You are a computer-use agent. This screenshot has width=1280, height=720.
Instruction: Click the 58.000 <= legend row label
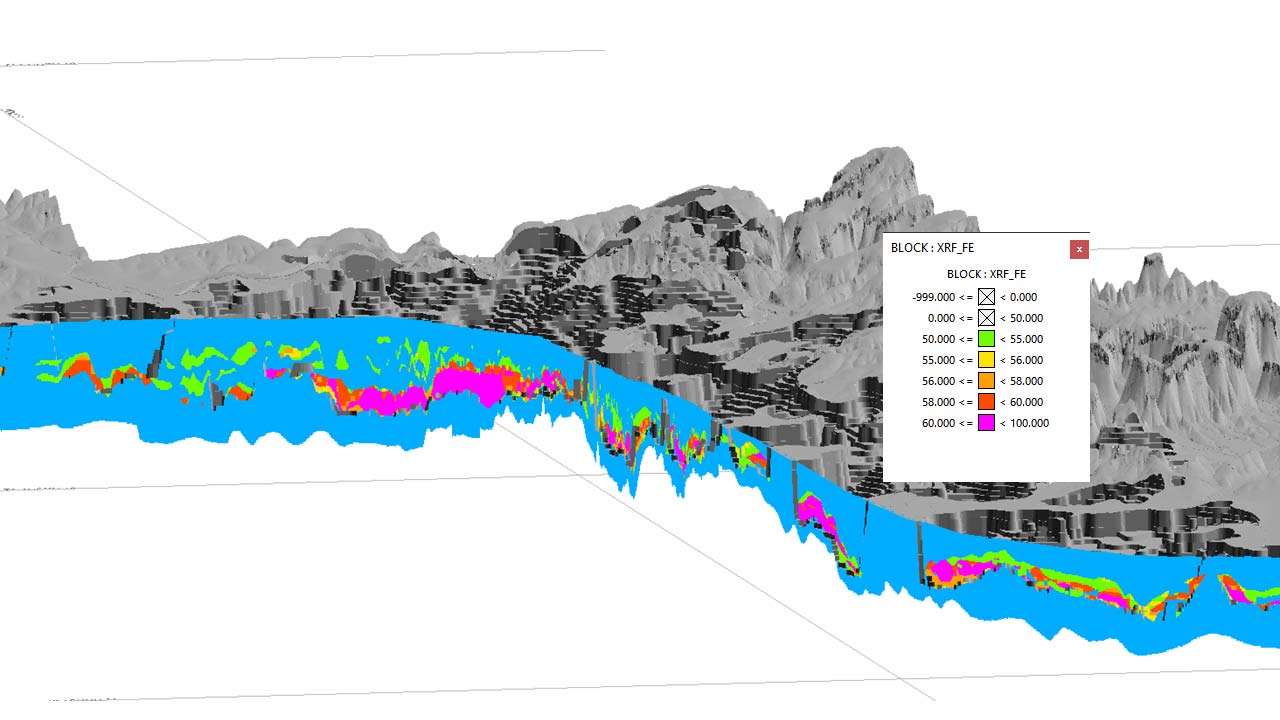(941, 402)
